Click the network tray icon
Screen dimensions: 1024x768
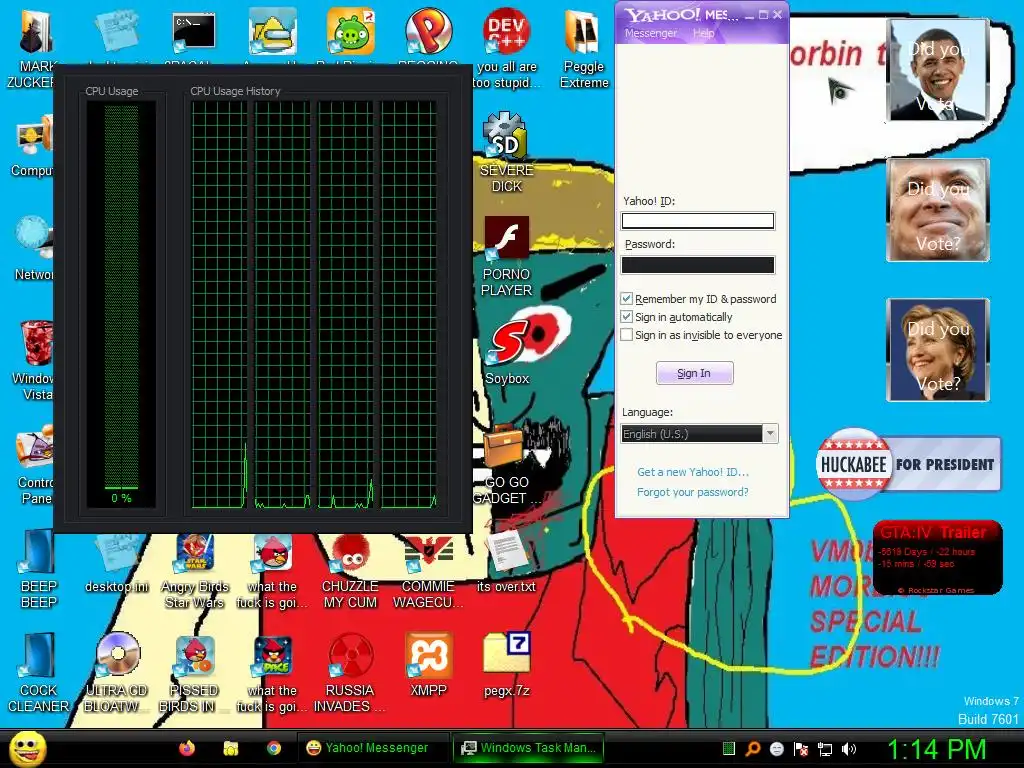click(x=825, y=749)
